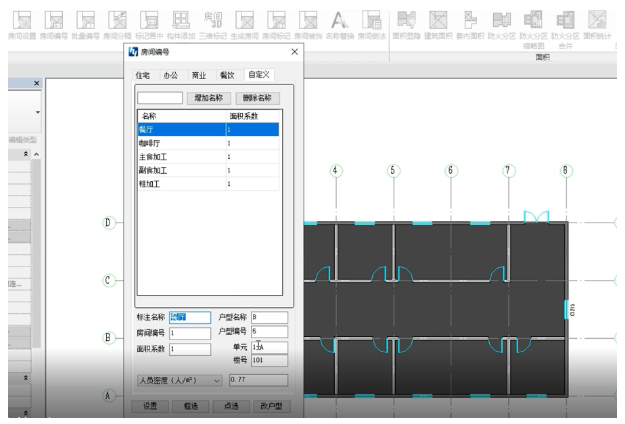This screenshot has height=424, width=625.
Task: Open the 面积统计 tool
Action: pyautogui.click(x=597, y=25)
